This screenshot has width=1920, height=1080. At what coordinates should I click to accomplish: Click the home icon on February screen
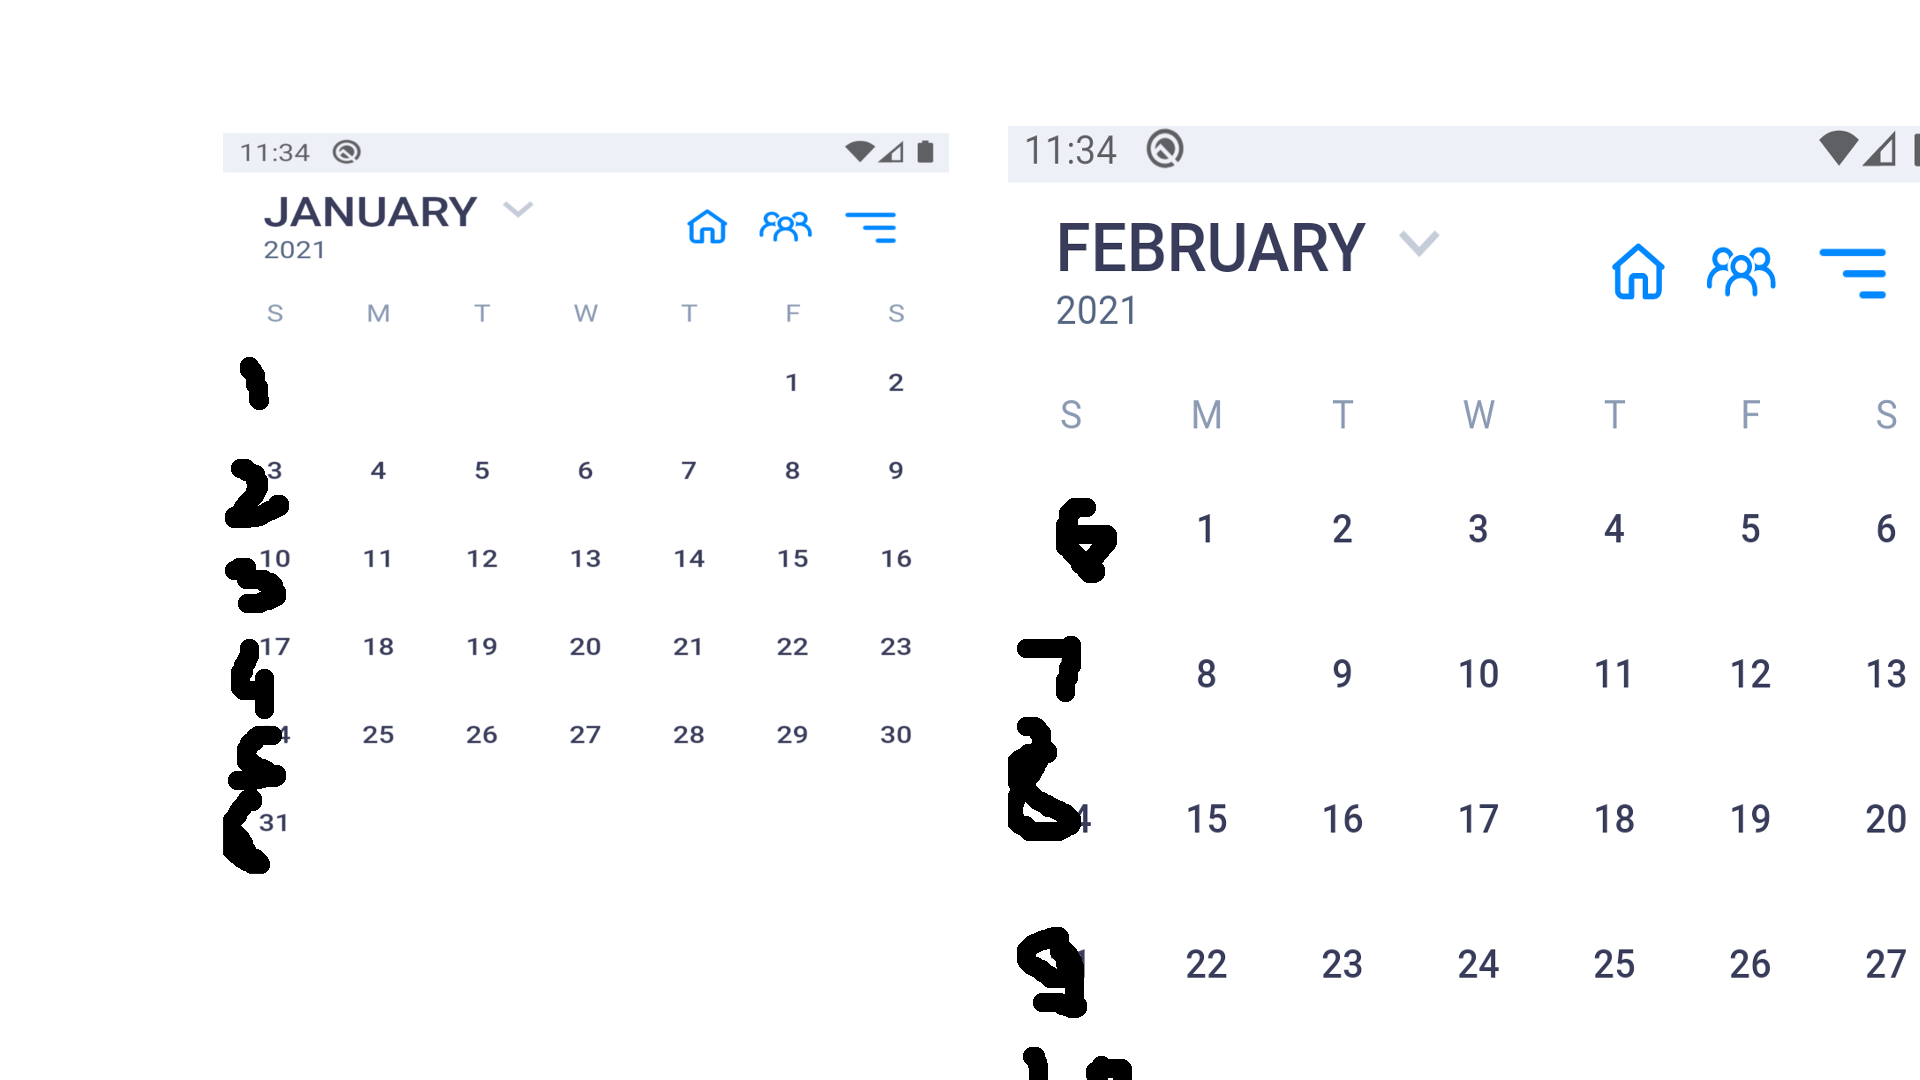click(x=1638, y=271)
